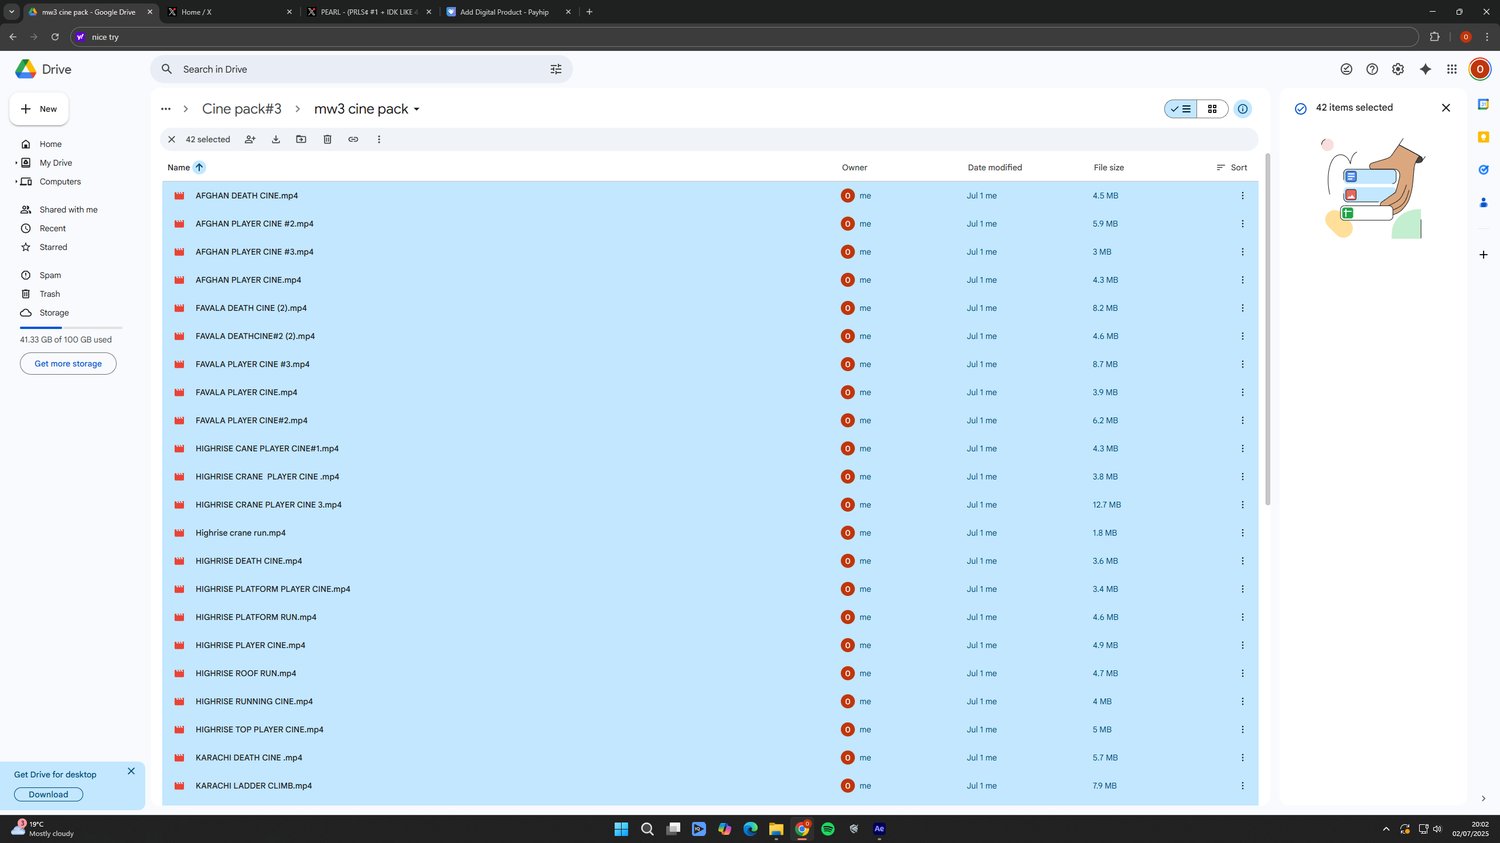Viewport: 1500px width, 843px height.
Task: Toggle the view details info button
Action: pos(1242,109)
